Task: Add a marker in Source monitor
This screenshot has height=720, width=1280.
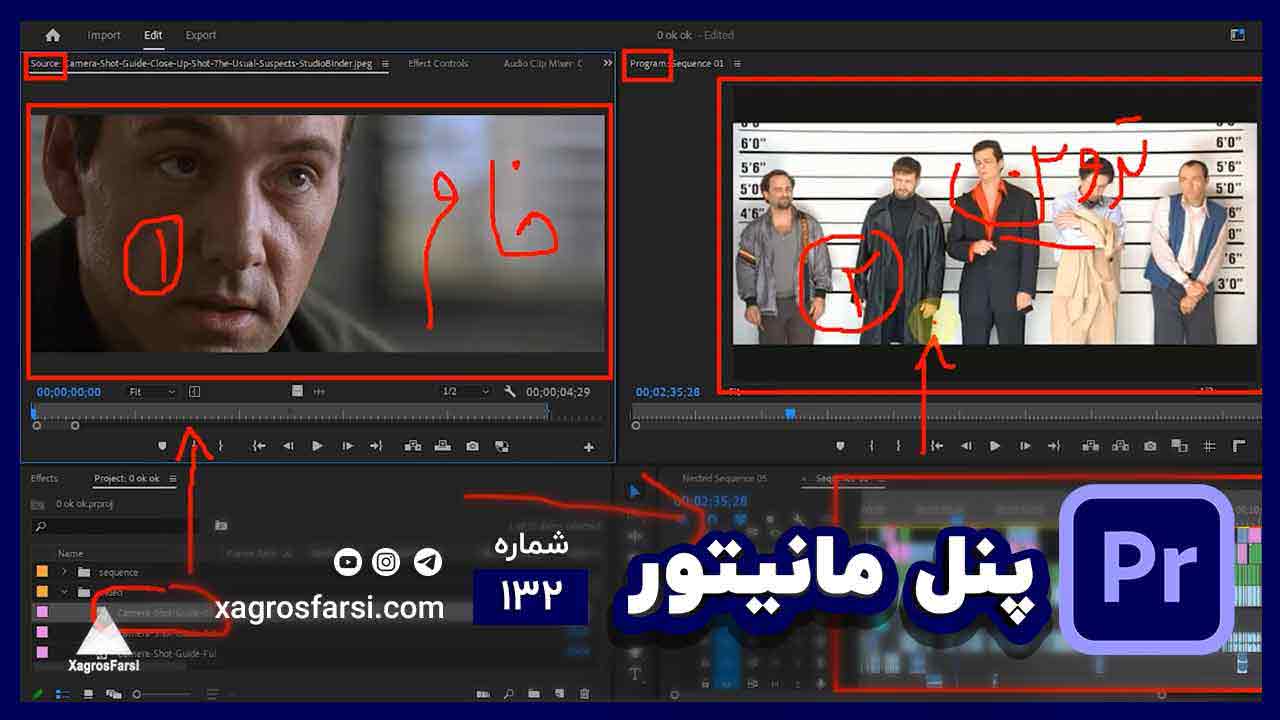Action: (163, 446)
